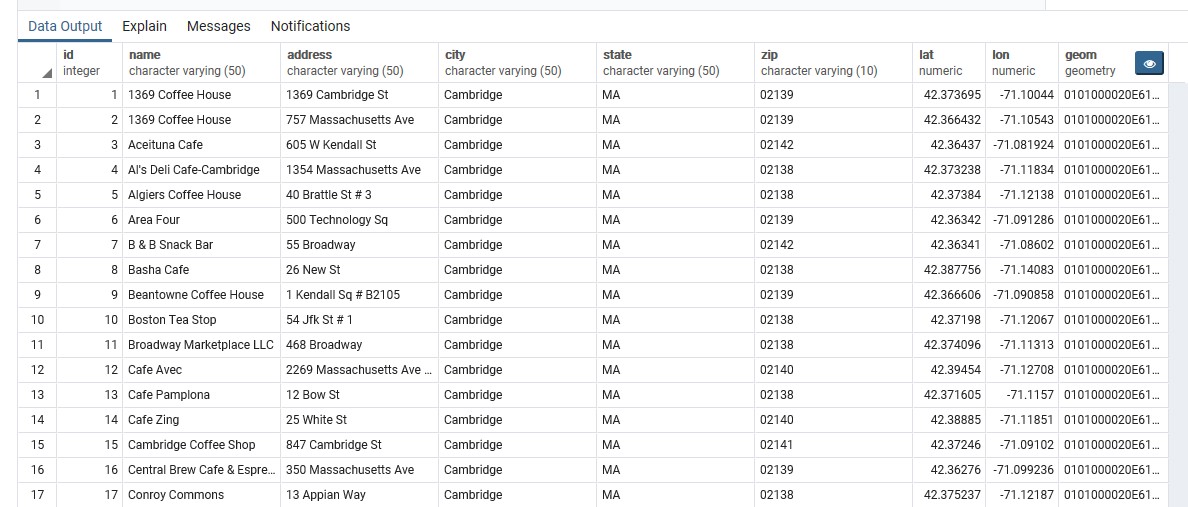Click lon value -71.091286
1188x507 pixels.
coord(1022,220)
